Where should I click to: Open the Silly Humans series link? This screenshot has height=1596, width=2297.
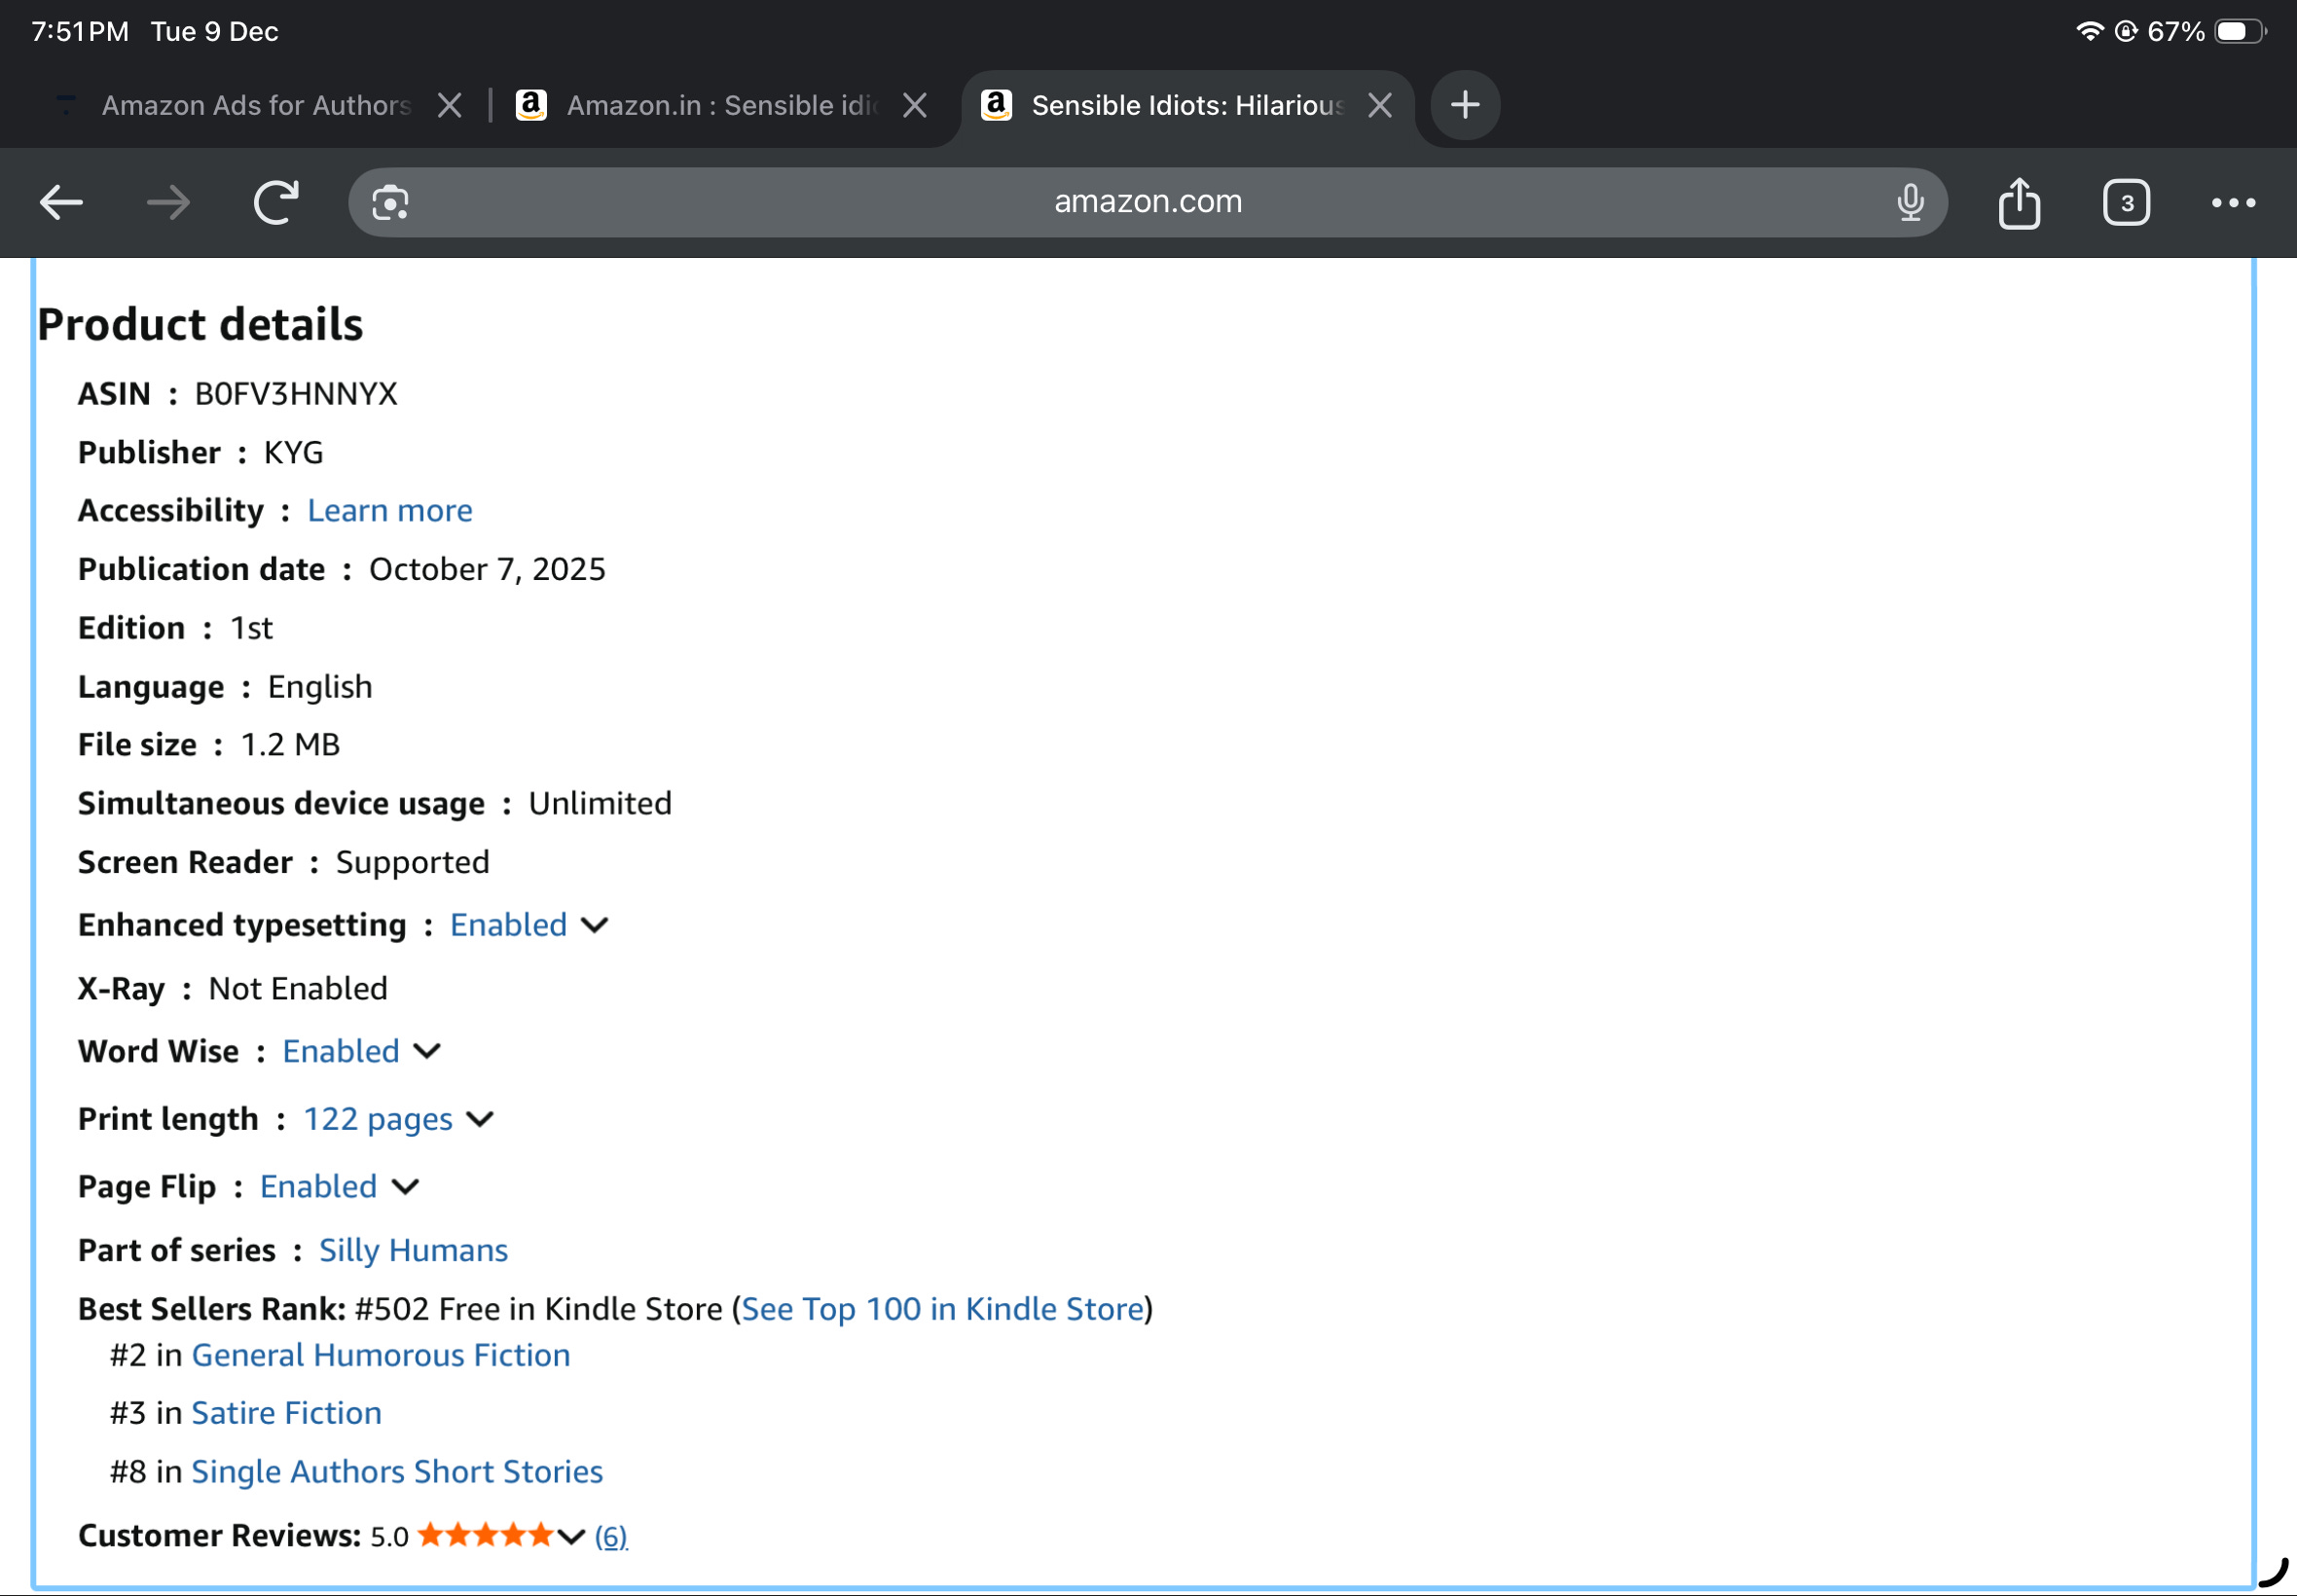click(x=413, y=1250)
